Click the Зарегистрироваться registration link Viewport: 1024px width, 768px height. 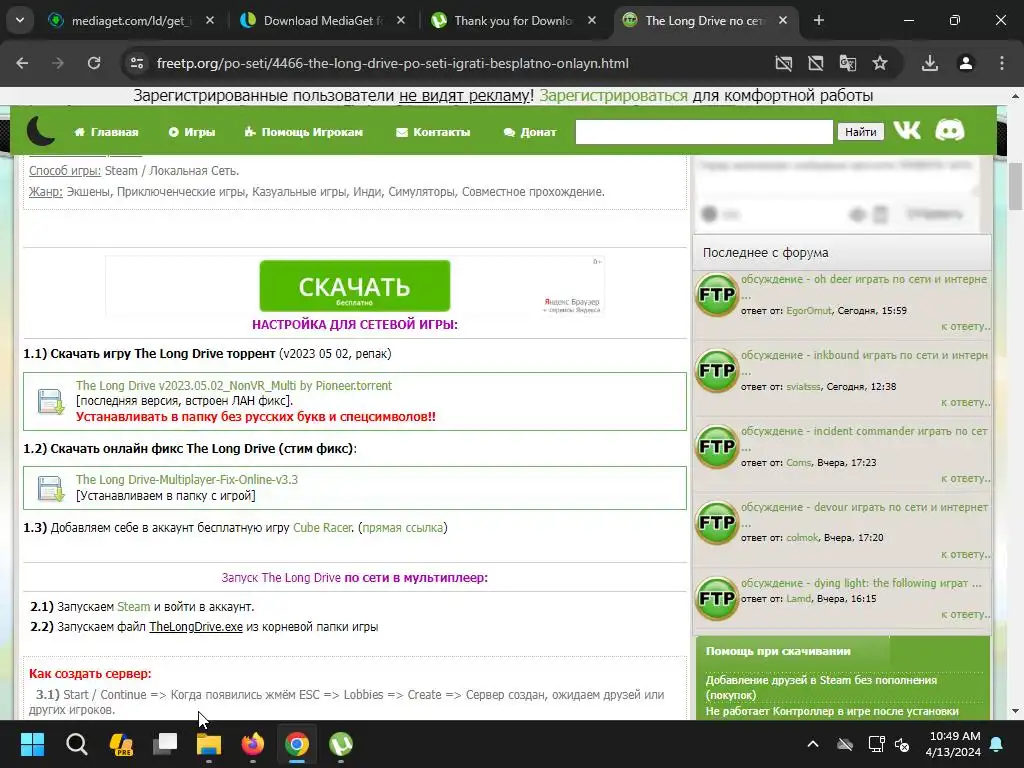coord(613,96)
